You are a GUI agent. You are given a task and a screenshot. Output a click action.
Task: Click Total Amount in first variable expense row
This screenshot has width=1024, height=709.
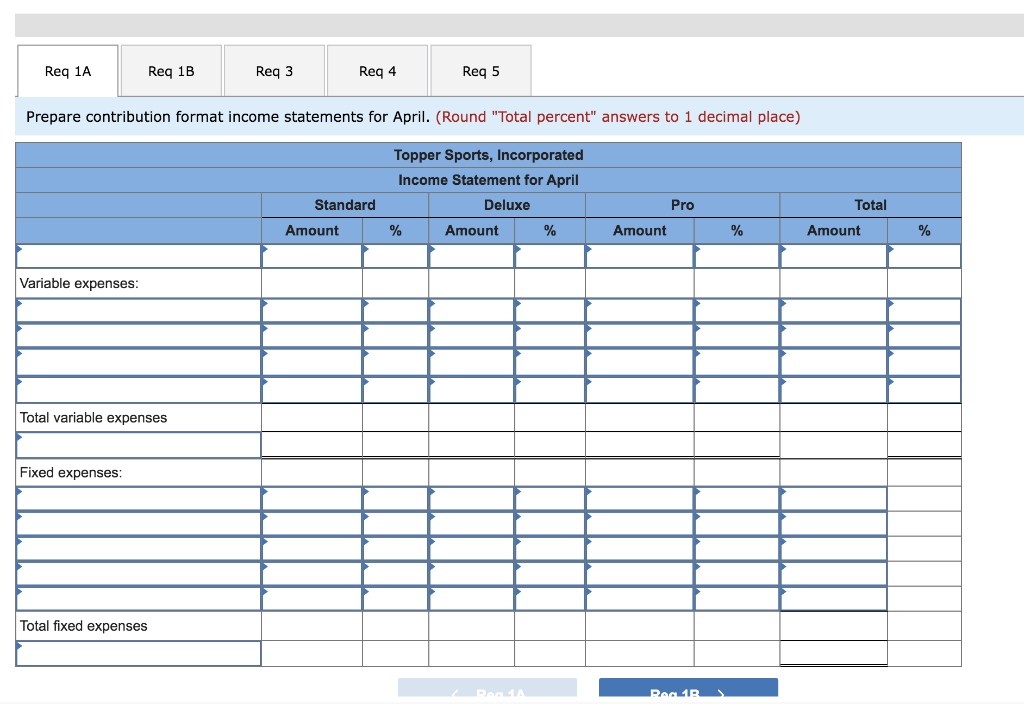[834, 311]
